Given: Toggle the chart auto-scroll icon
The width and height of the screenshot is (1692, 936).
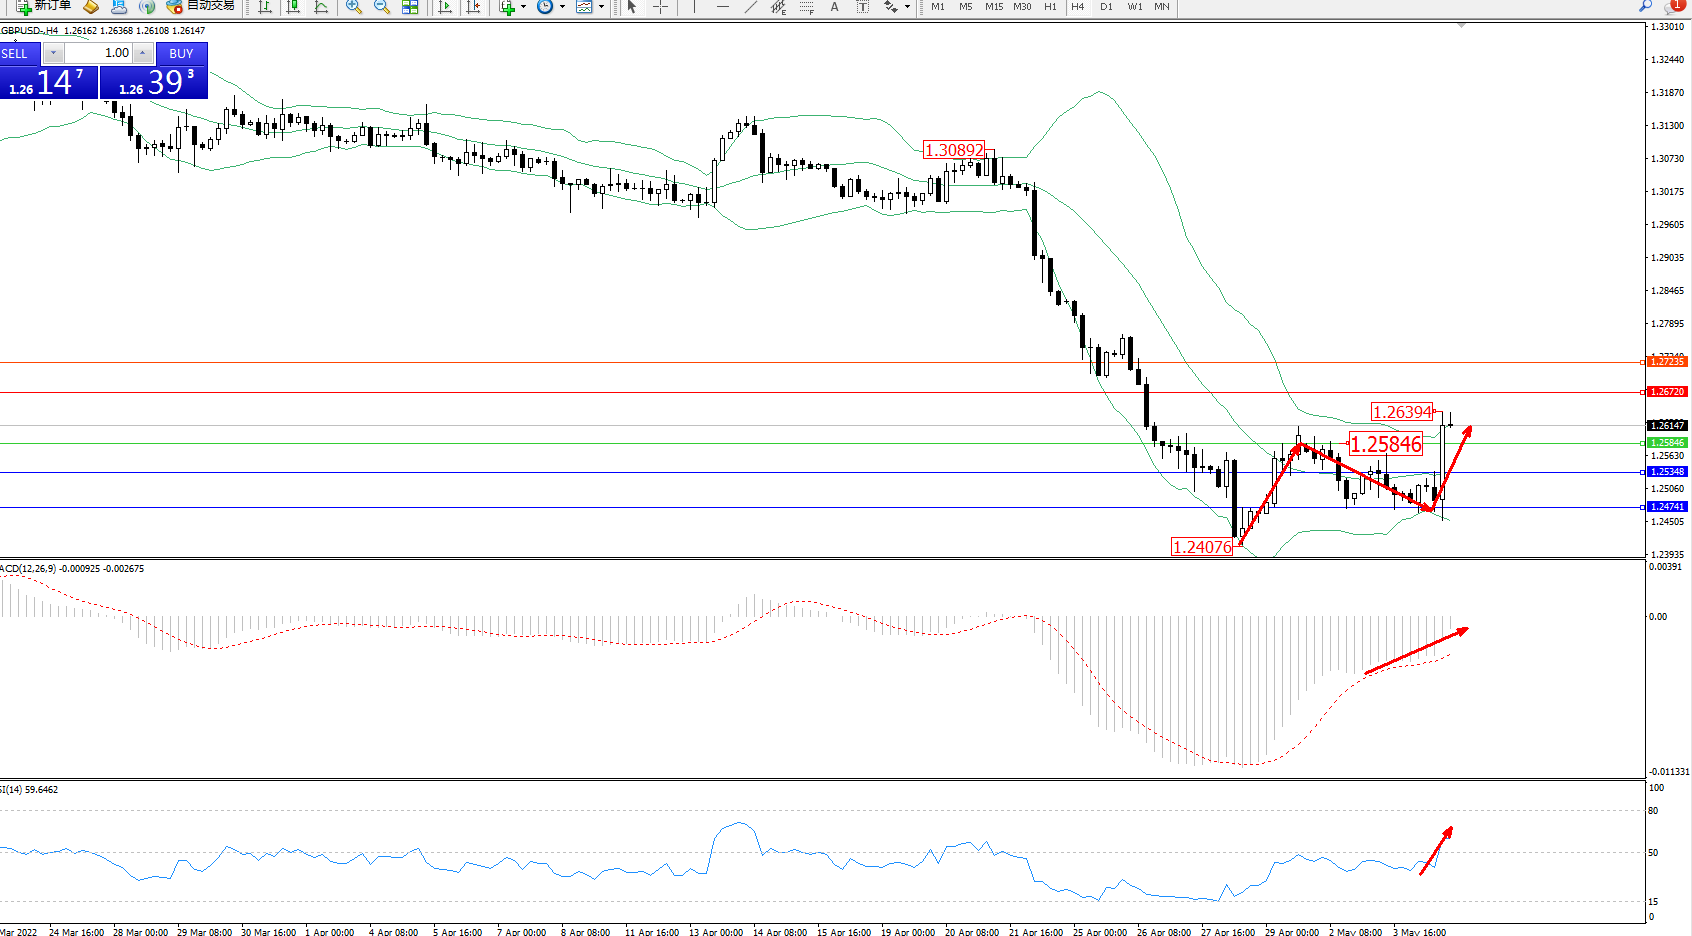Looking at the screenshot, I should click(445, 7).
